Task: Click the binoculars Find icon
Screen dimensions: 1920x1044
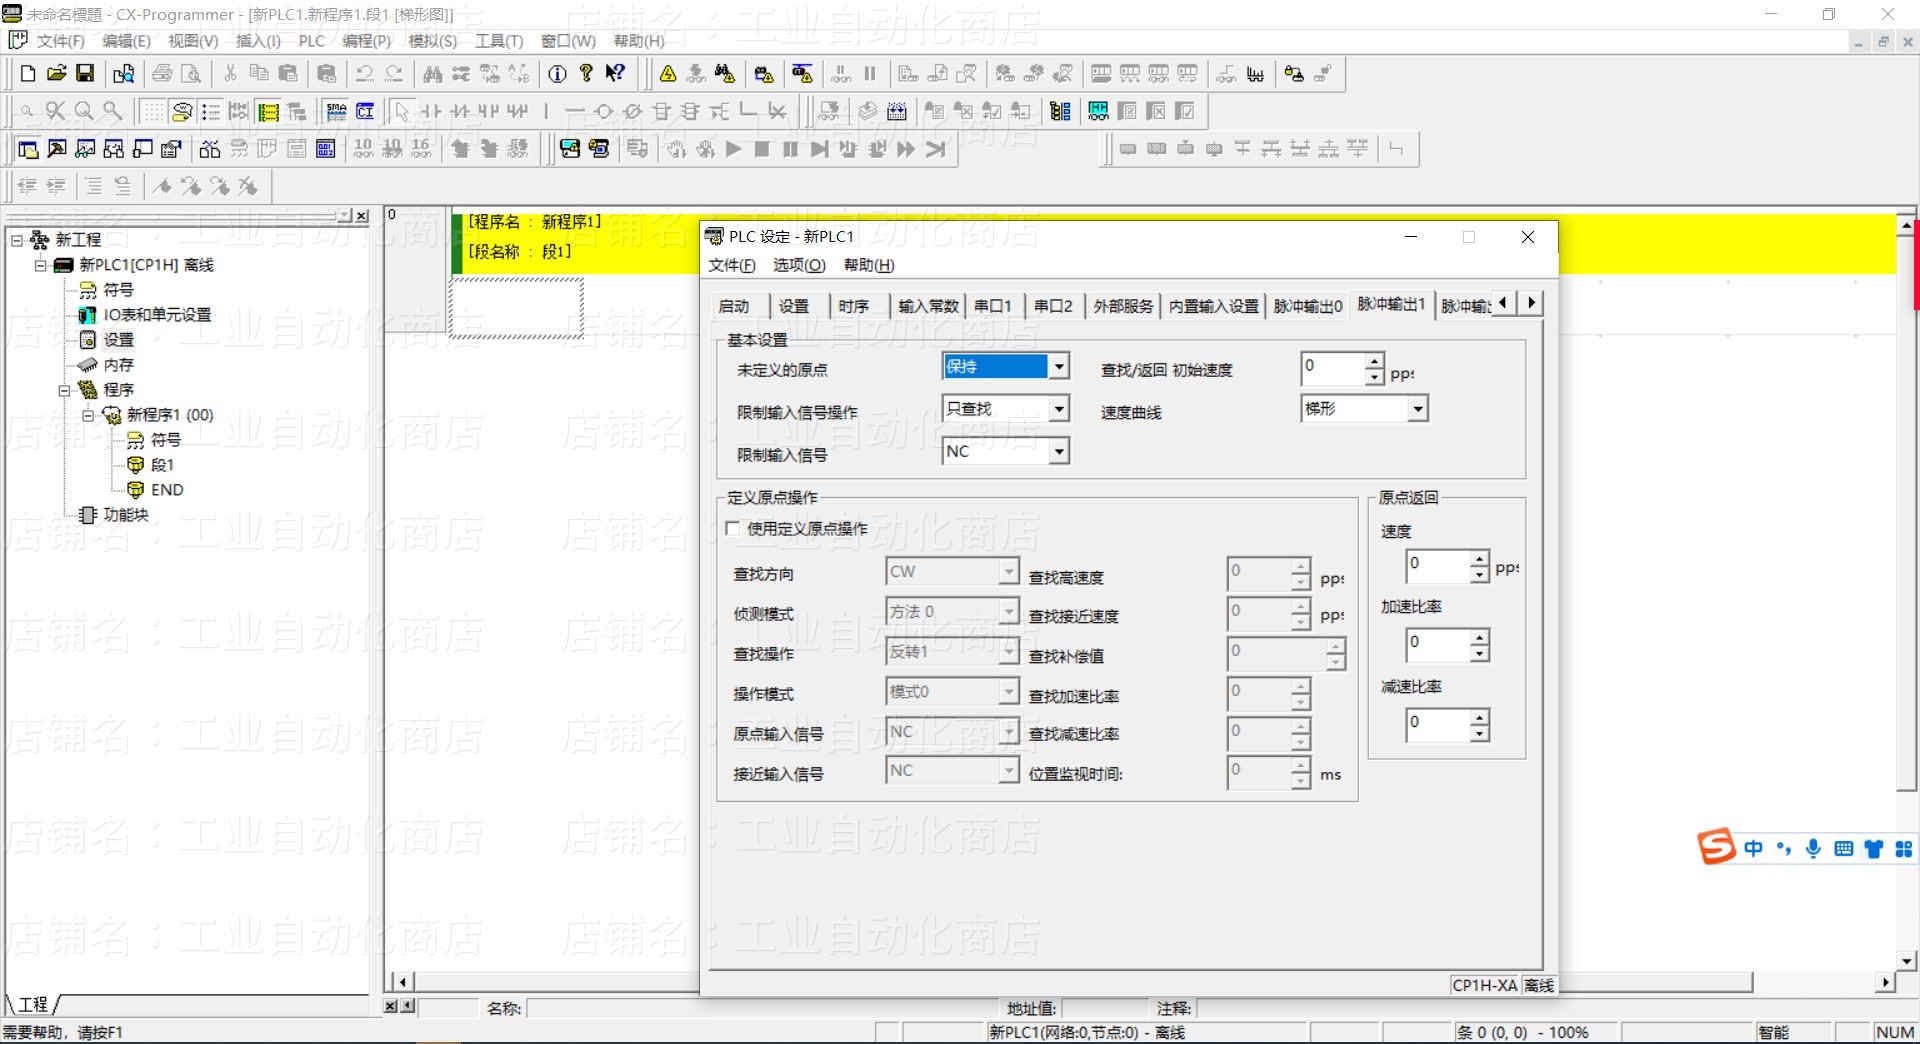Action: point(432,74)
